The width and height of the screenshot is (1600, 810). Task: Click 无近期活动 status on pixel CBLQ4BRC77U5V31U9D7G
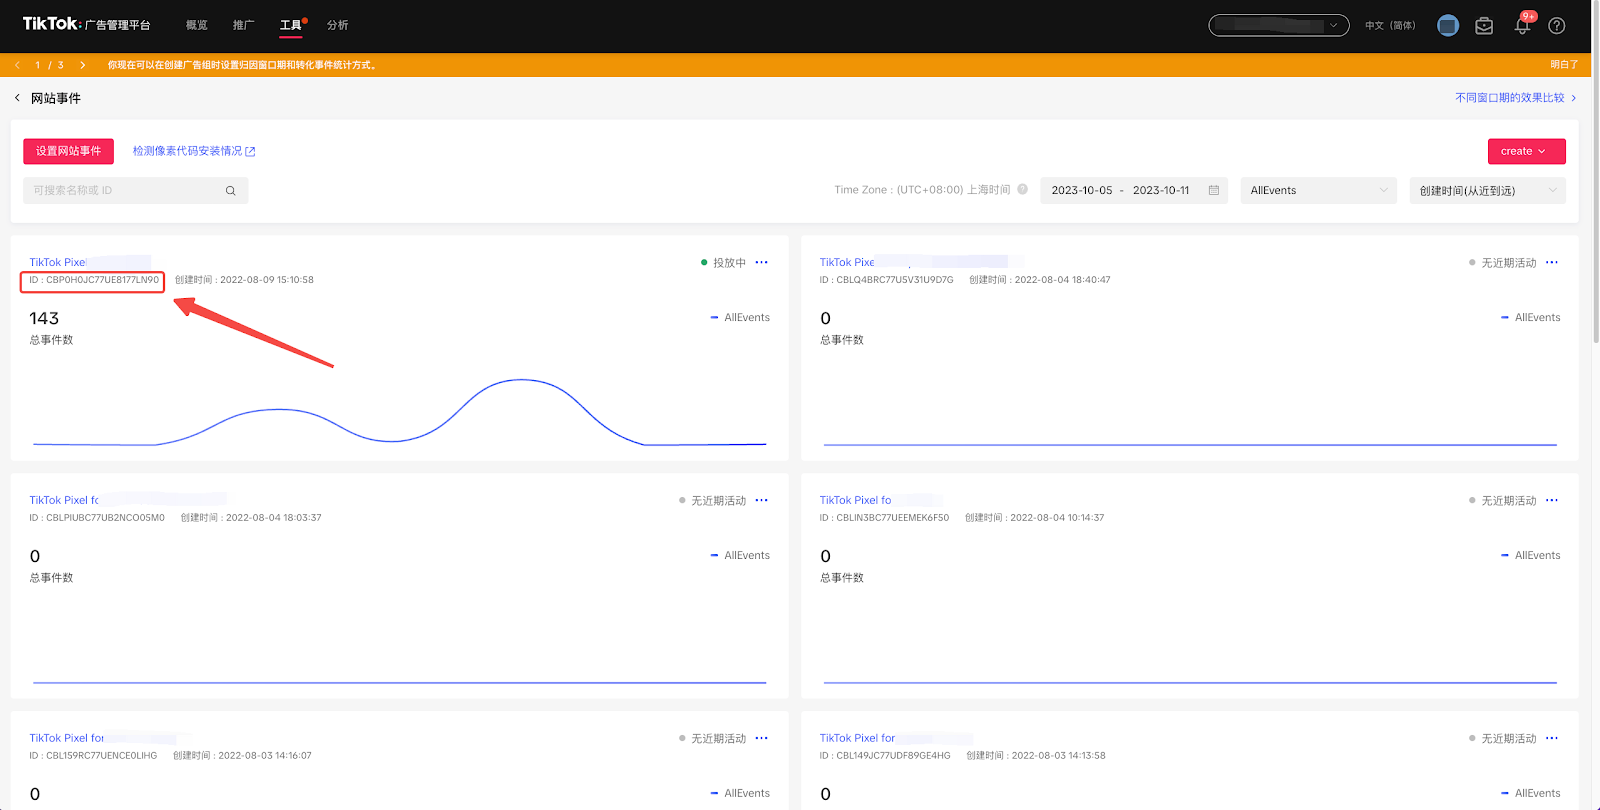coord(1508,263)
